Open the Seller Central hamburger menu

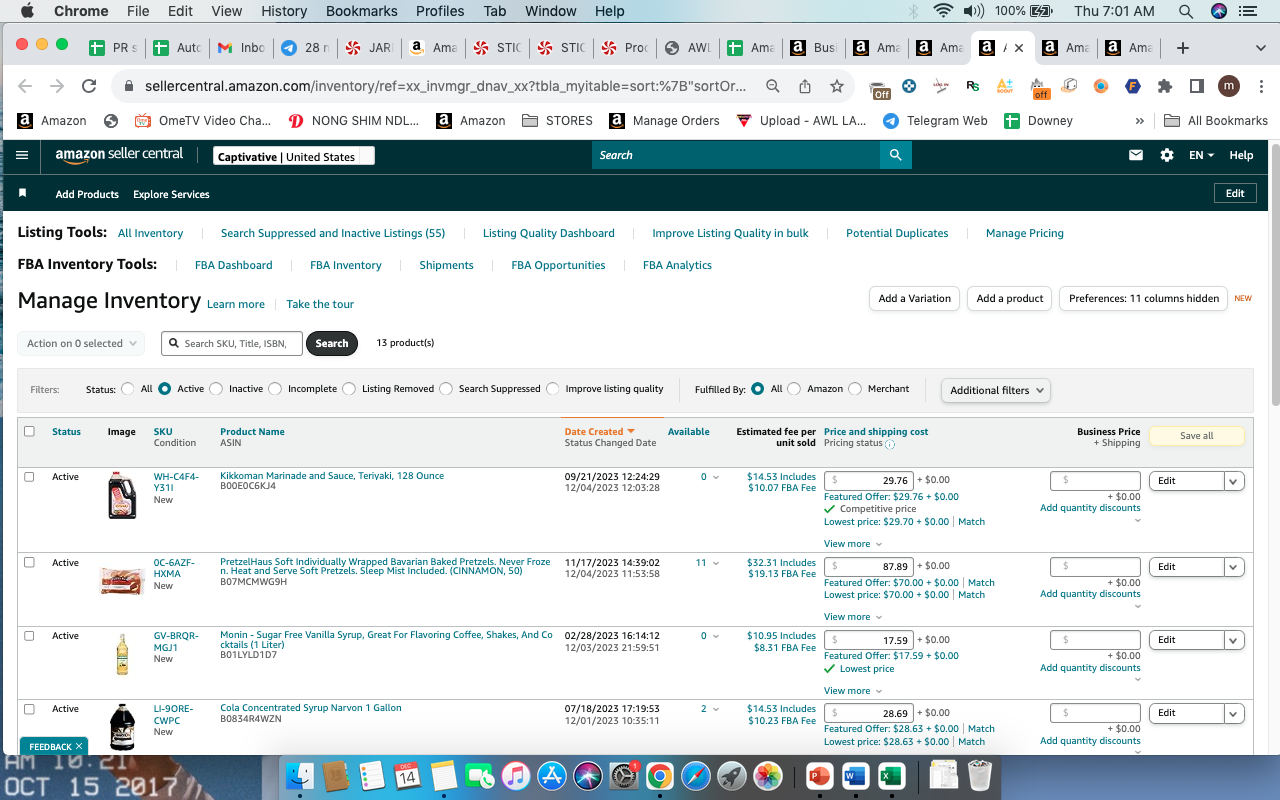[22, 155]
